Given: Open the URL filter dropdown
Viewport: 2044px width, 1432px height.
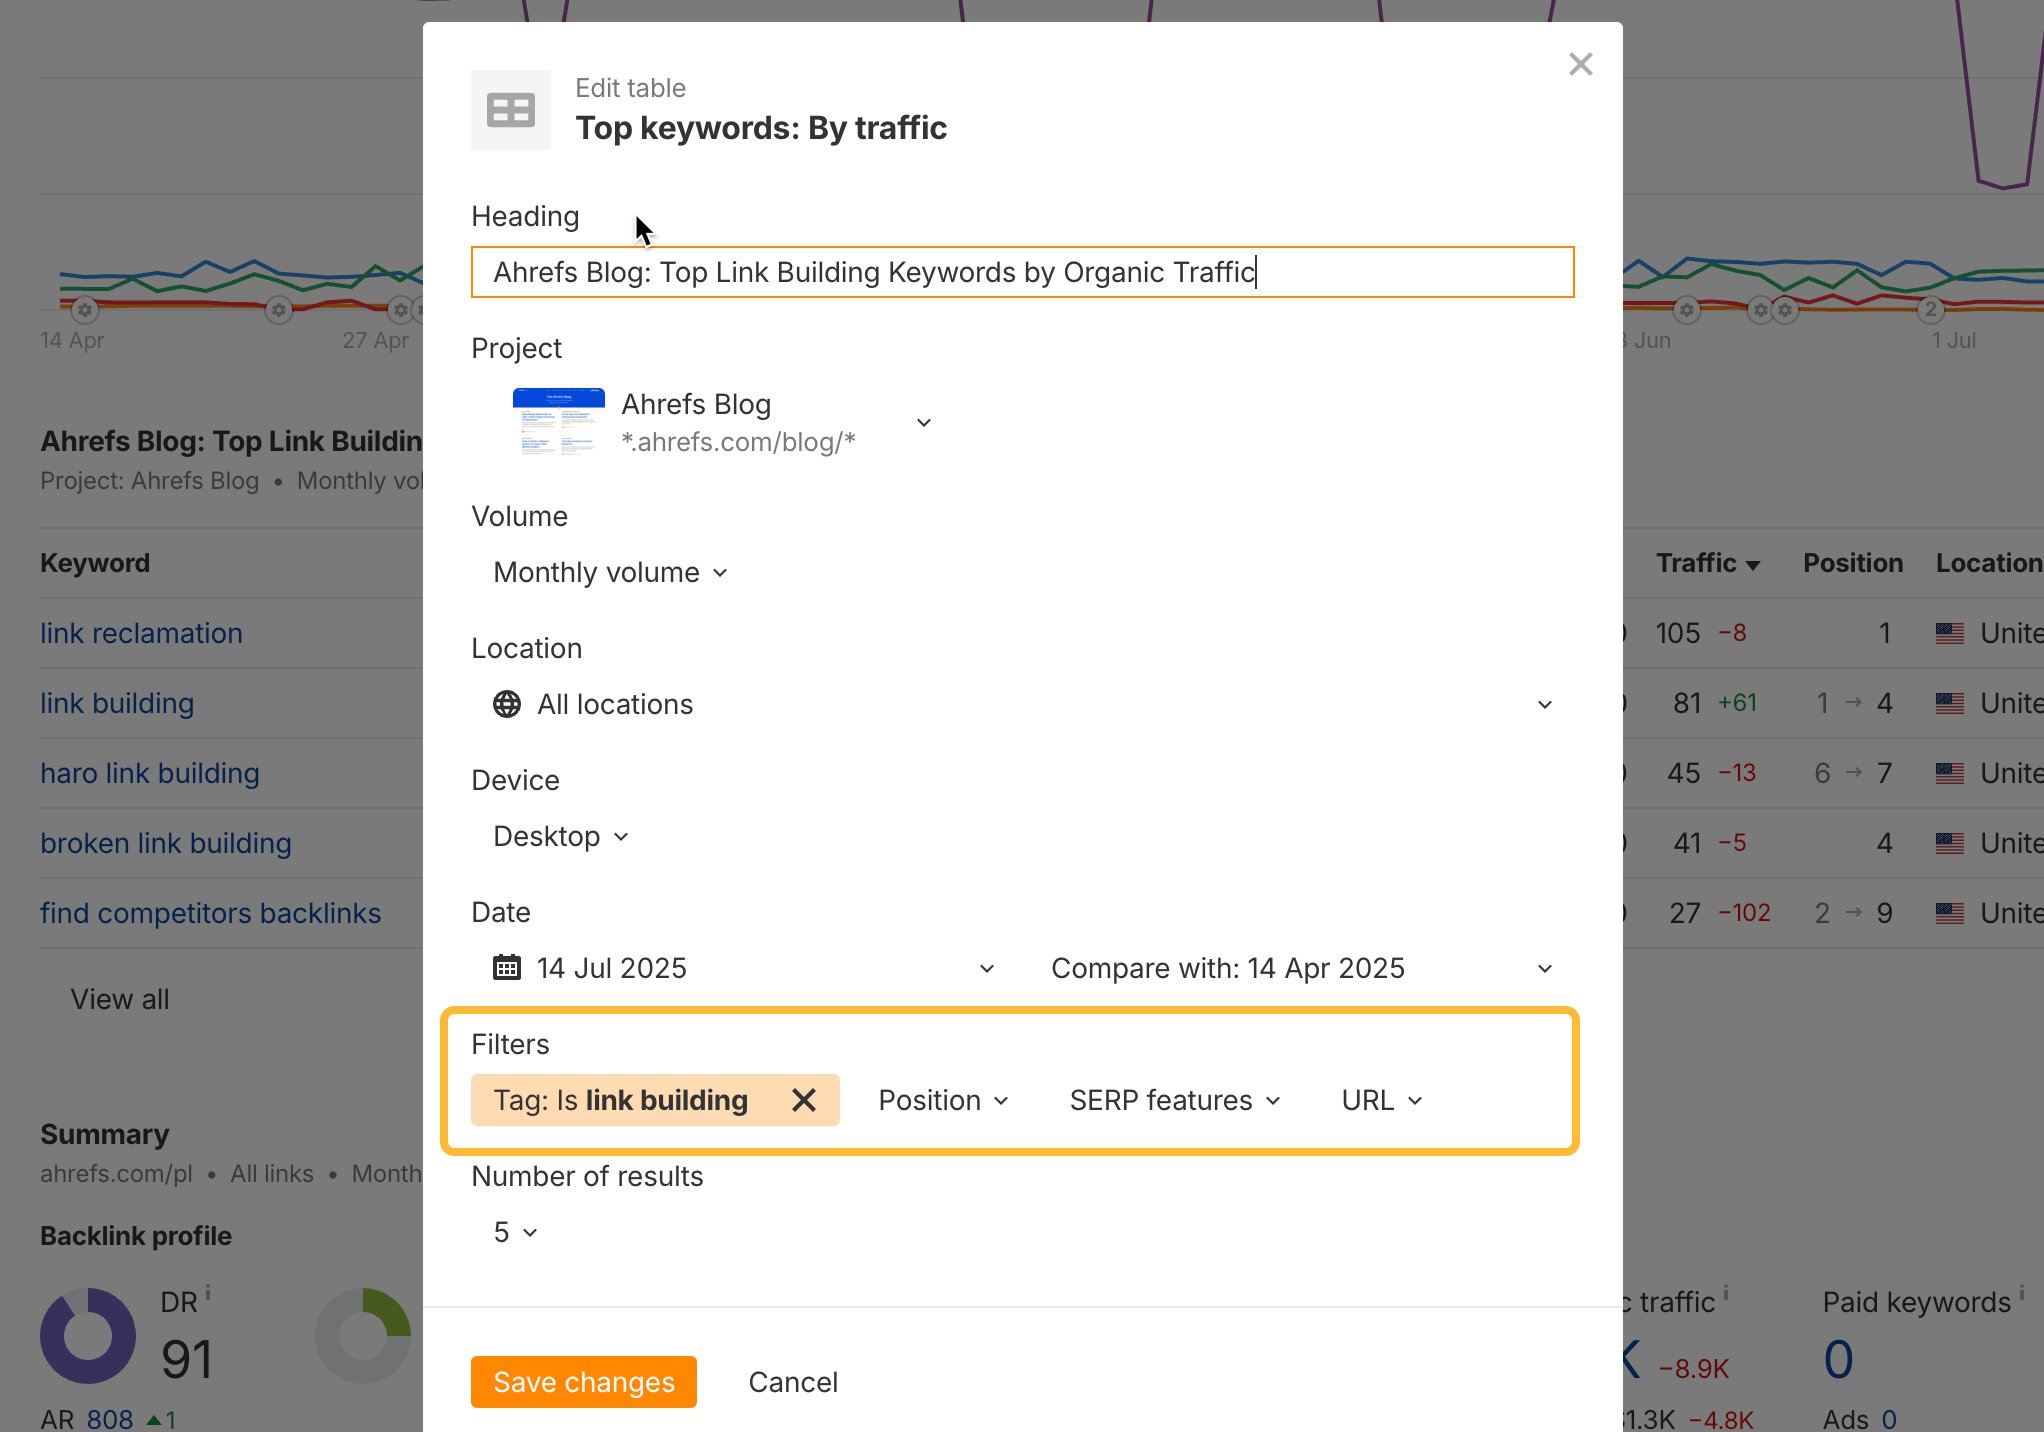Looking at the screenshot, I should 1381,1100.
